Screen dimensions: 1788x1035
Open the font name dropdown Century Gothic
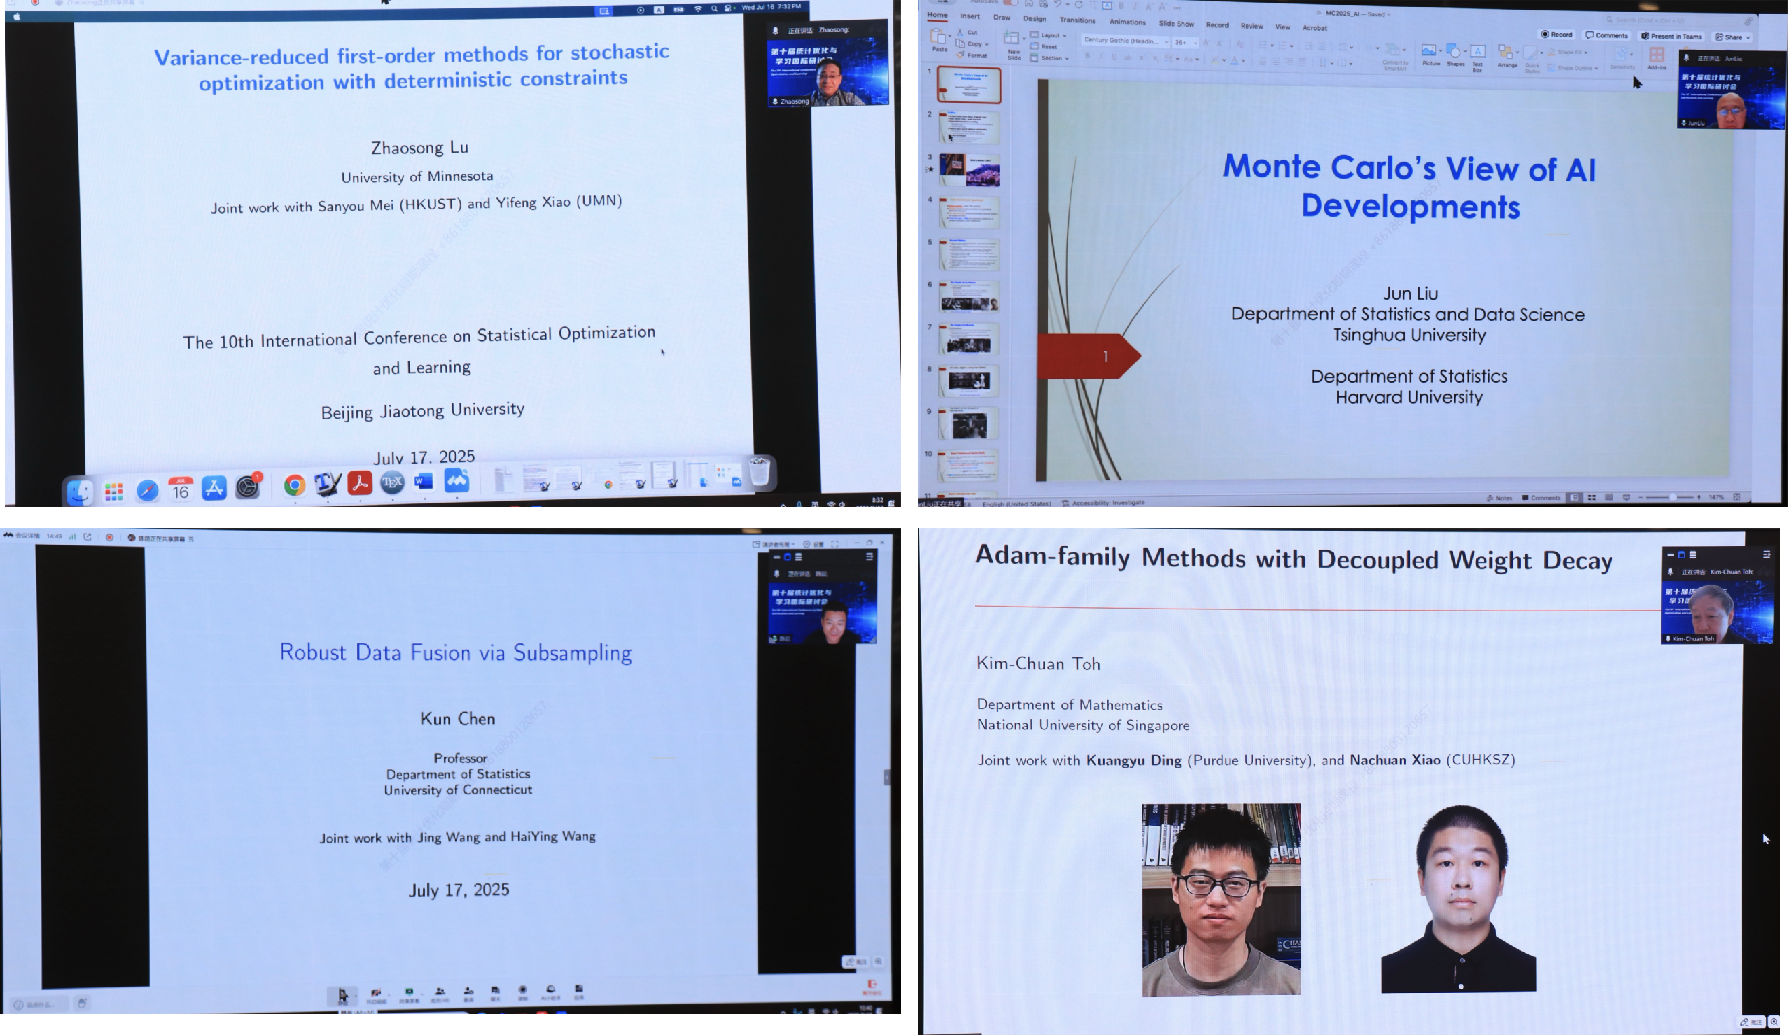1125,41
